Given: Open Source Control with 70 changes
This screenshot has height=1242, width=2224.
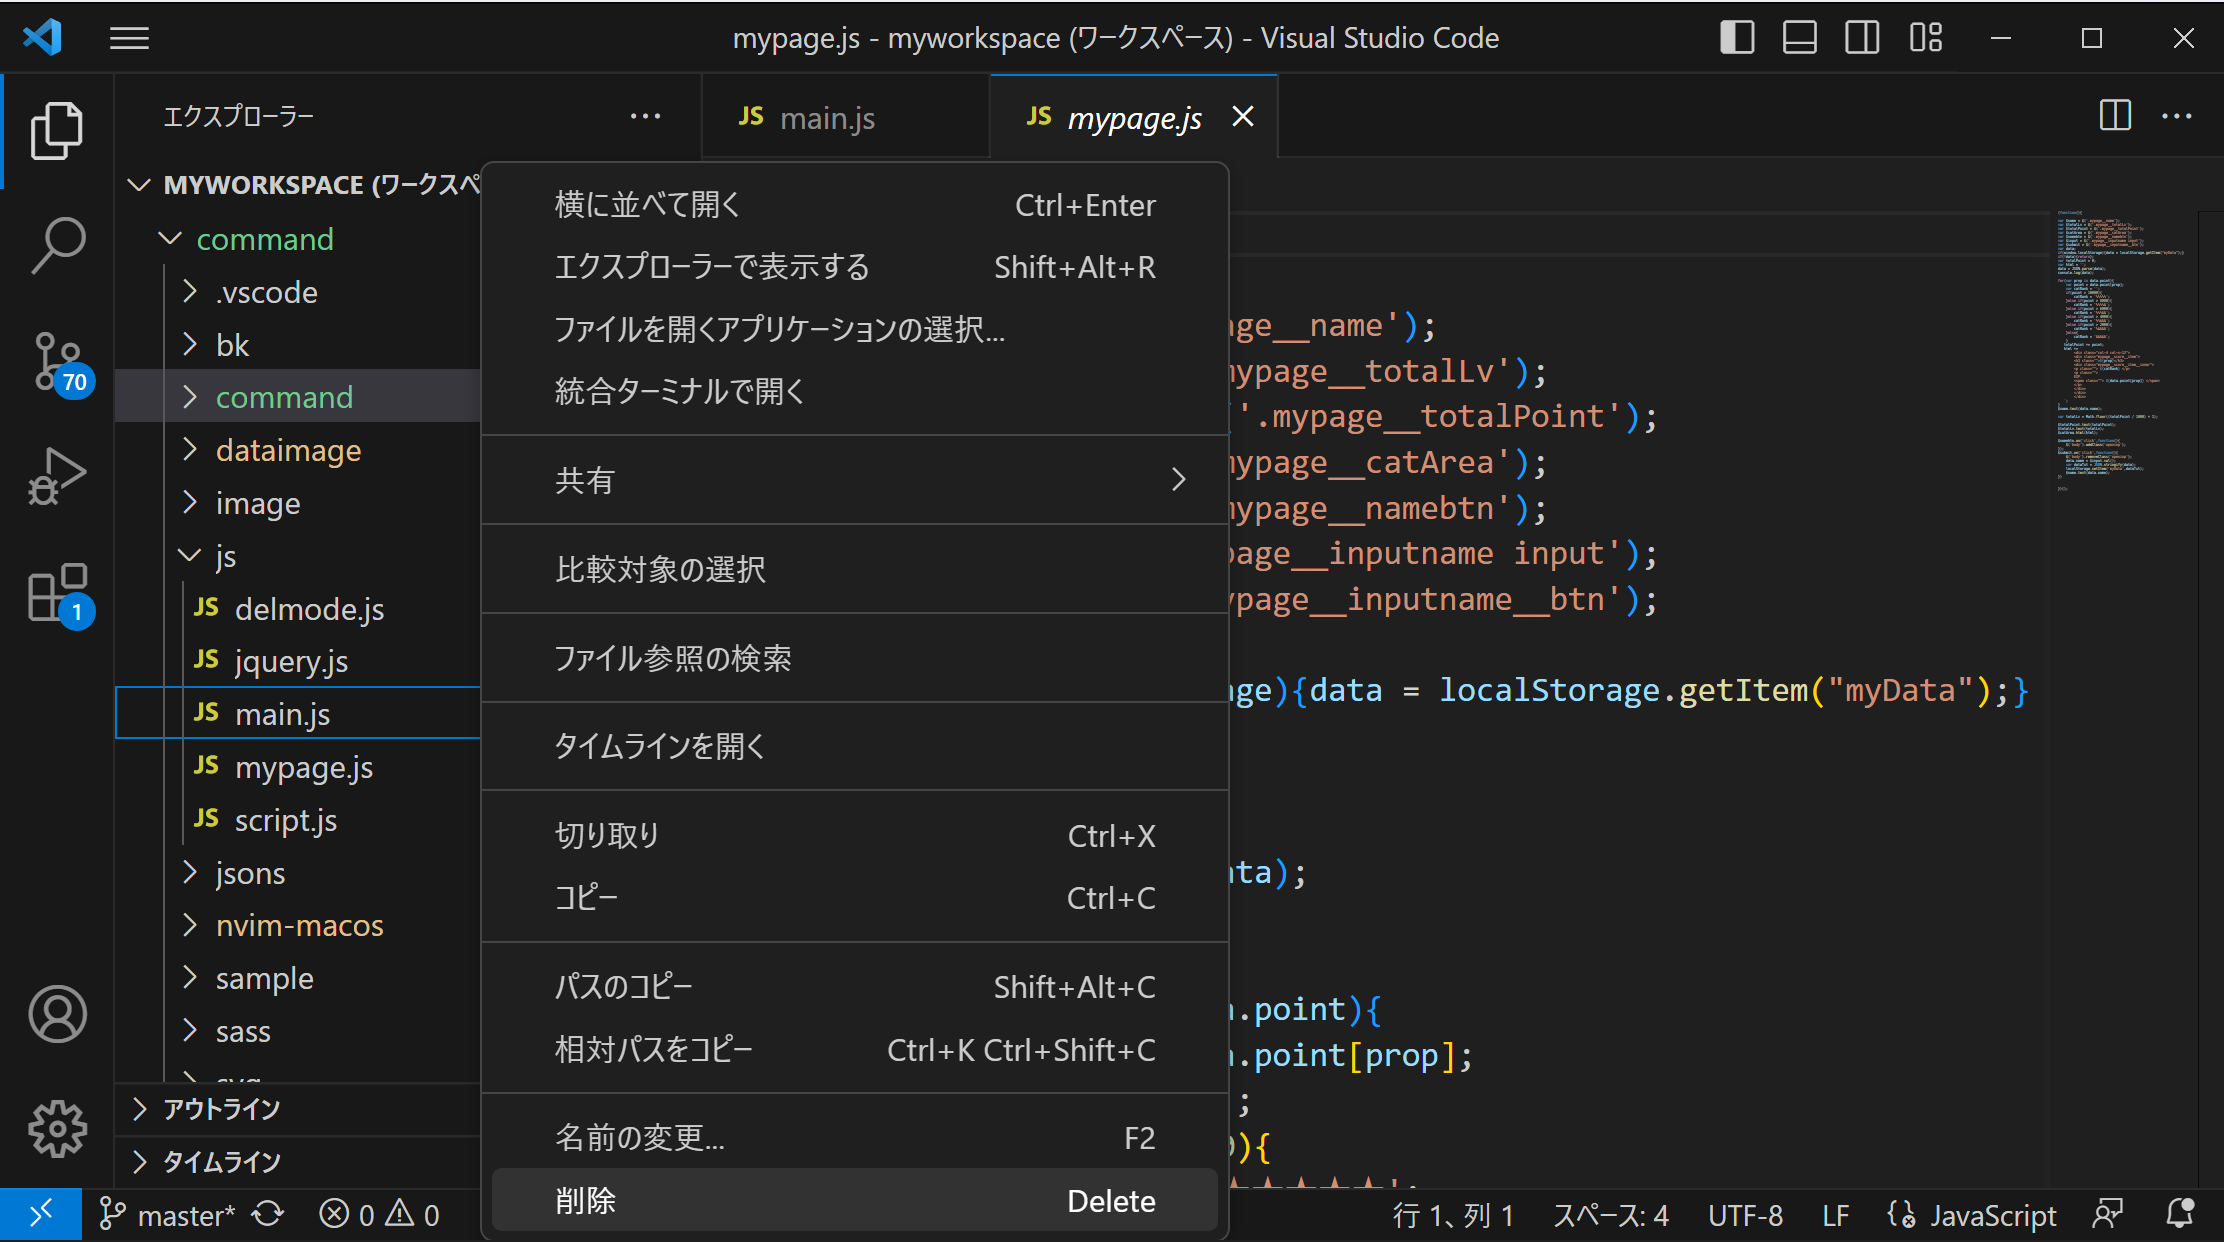Looking at the screenshot, I should tap(60, 364).
